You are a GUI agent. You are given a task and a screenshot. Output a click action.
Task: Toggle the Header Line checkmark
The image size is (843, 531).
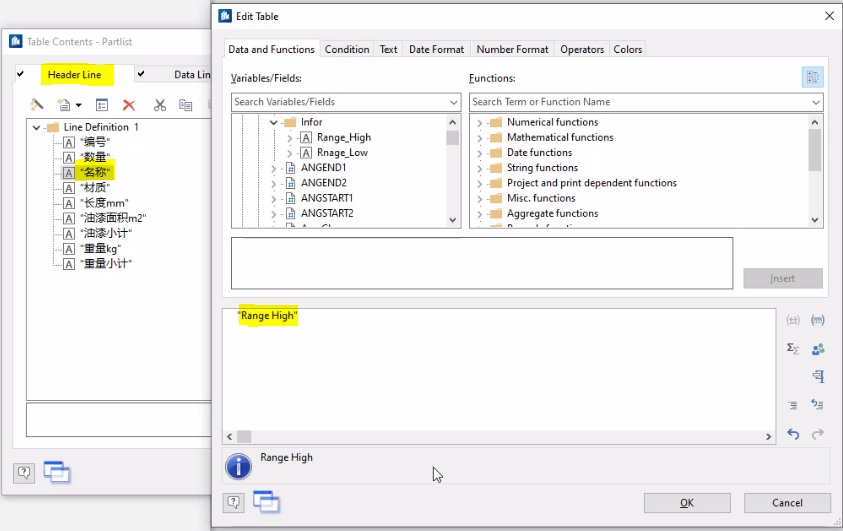pyautogui.click(x=20, y=74)
